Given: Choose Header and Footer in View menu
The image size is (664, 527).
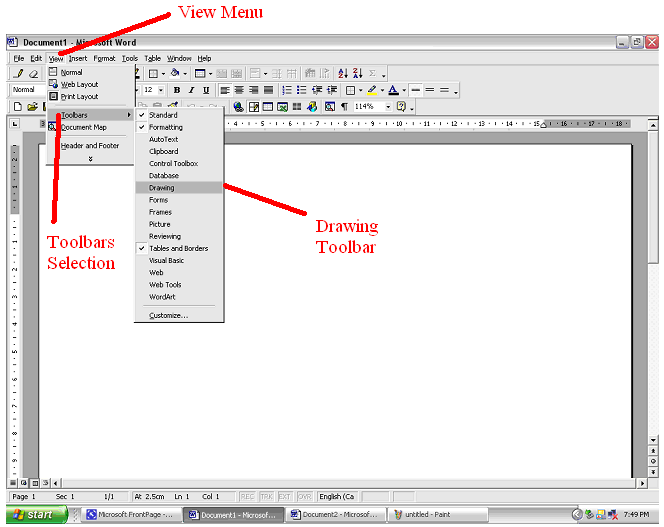Looking at the screenshot, I should click(x=90, y=146).
